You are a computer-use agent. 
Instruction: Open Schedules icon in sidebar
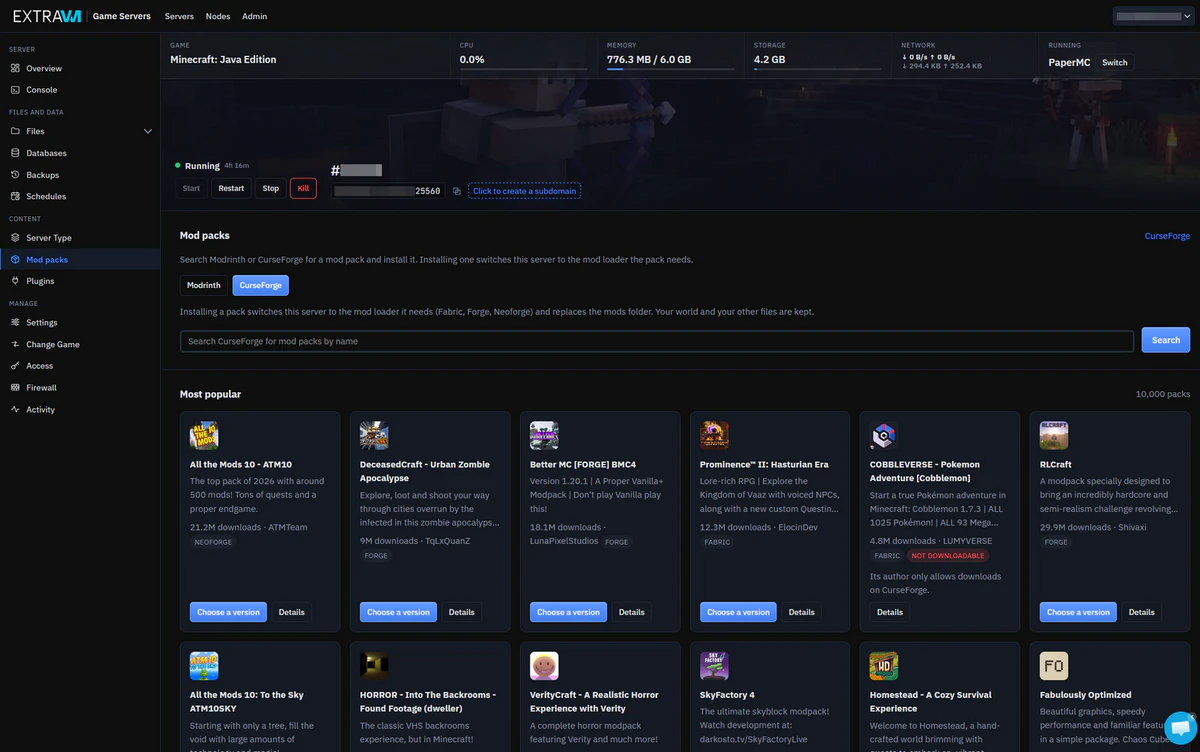15,196
